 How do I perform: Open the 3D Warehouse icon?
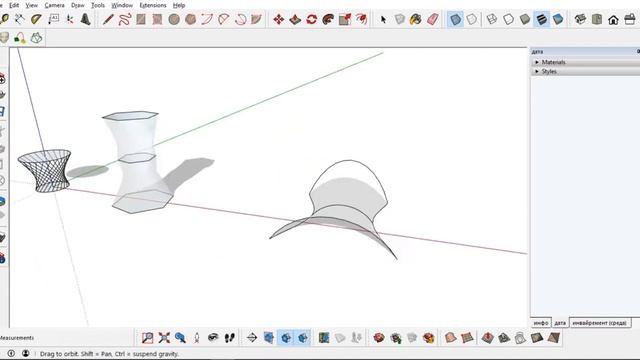tap(580, 19)
